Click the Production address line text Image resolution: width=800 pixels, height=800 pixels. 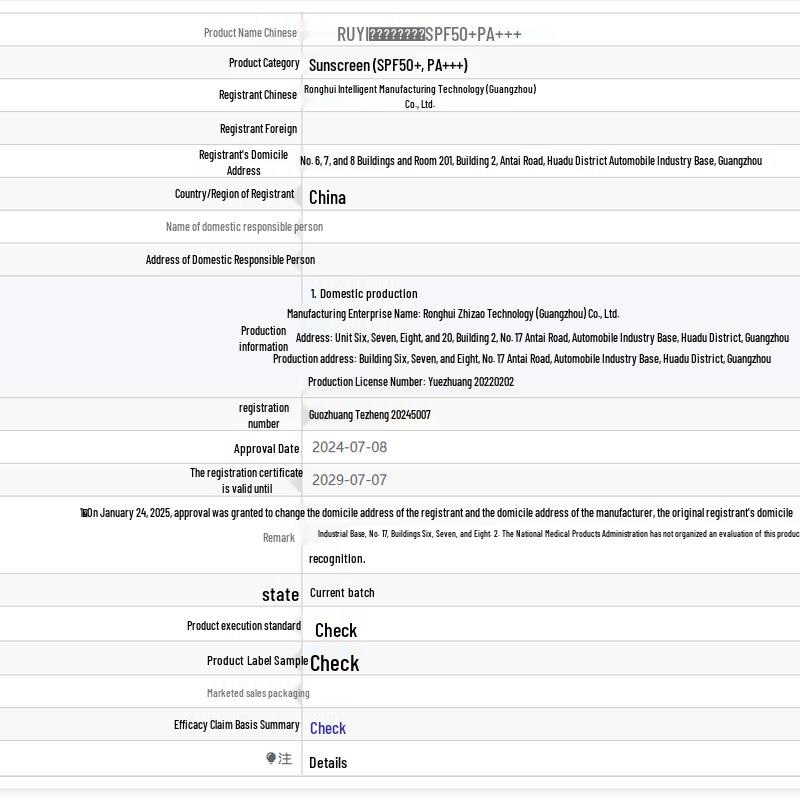[x=521, y=359]
